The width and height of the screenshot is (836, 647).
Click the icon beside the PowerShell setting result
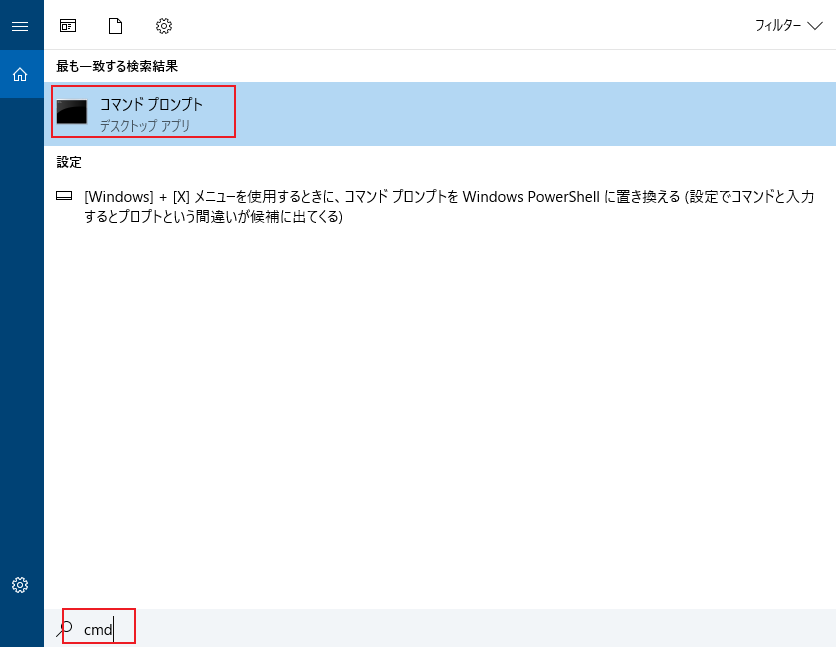[64, 197]
